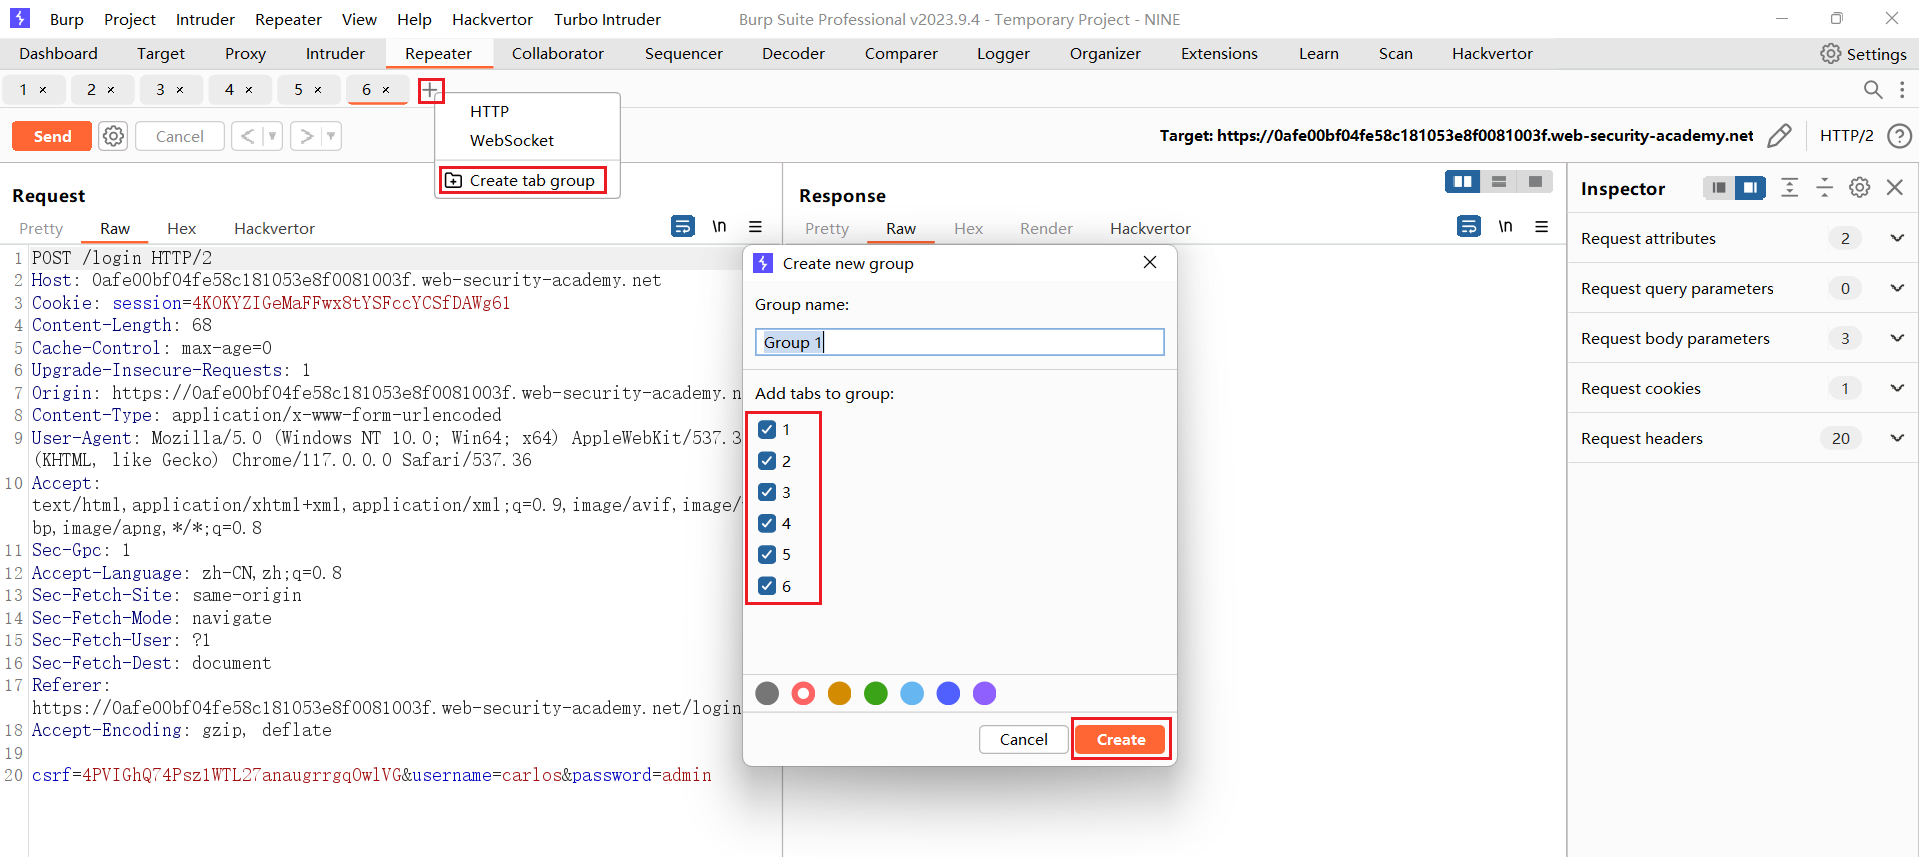This screenshot has height=857, width=1920.
Task: Click the orange Send button
Action: pos(52,136)
